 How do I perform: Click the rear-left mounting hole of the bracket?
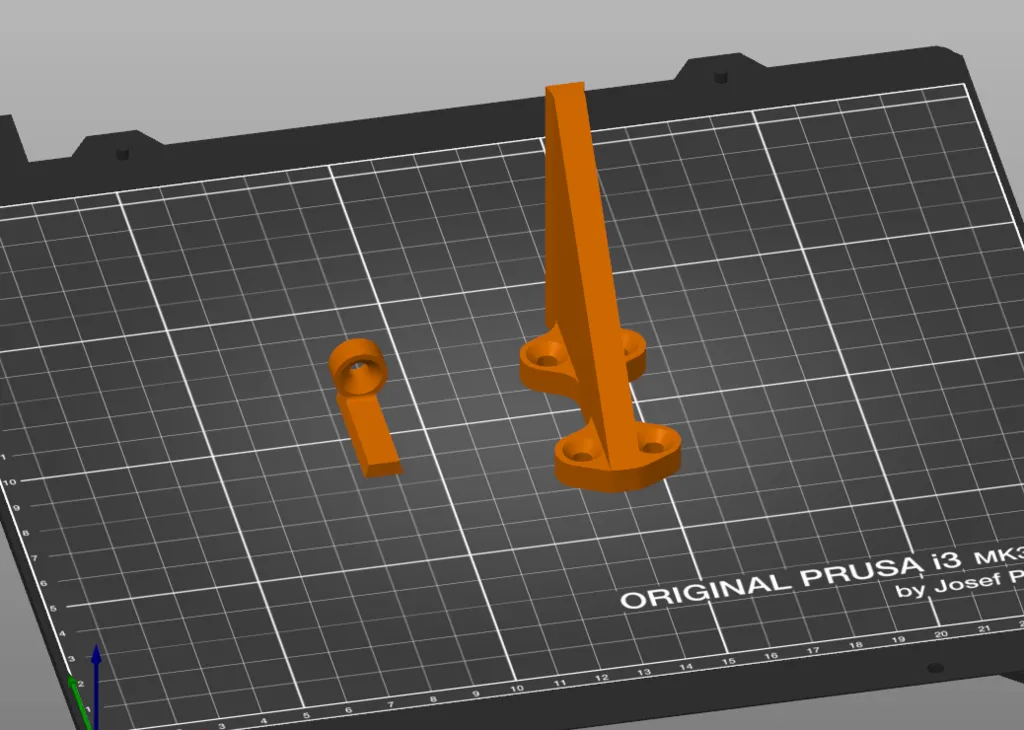tap(545, 353)
